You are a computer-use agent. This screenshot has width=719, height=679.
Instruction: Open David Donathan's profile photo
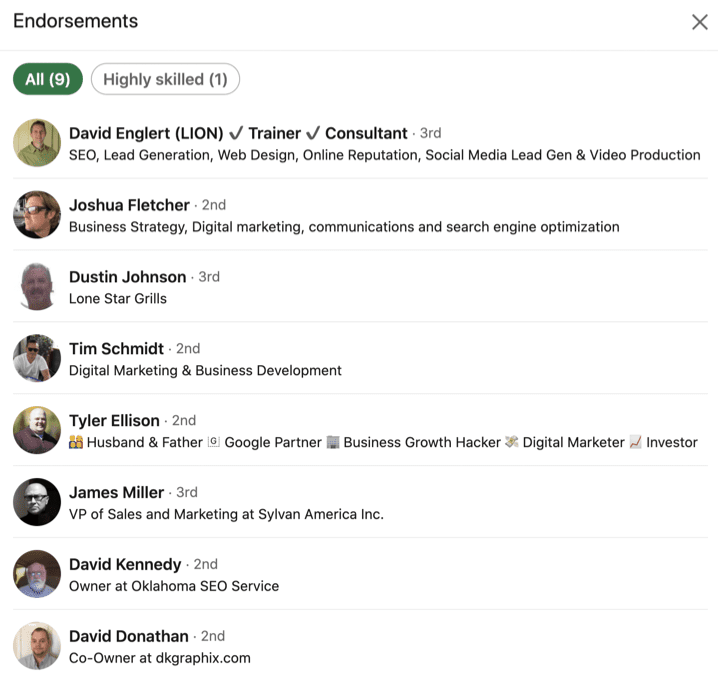37,646
